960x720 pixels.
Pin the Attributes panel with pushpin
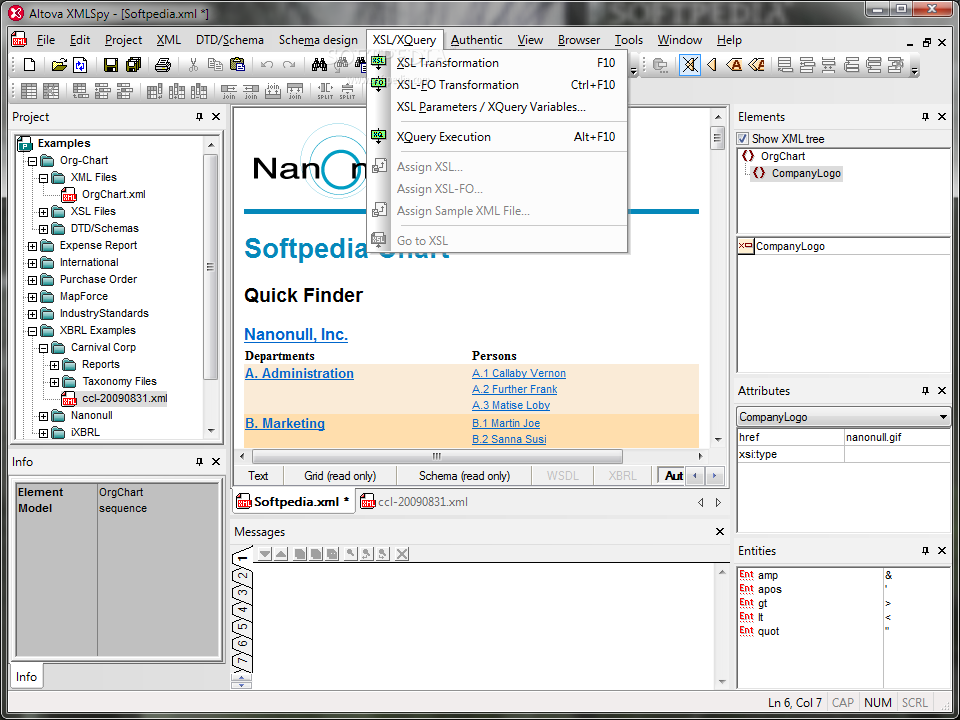(x=925, y=391)
